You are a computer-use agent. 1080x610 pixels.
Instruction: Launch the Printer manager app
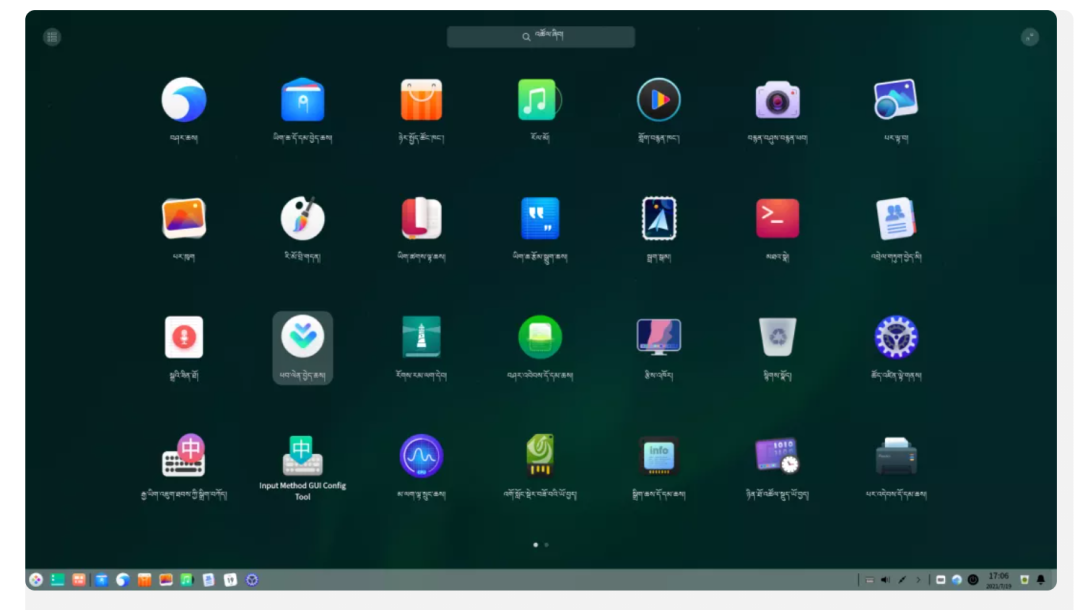(895, 456)
